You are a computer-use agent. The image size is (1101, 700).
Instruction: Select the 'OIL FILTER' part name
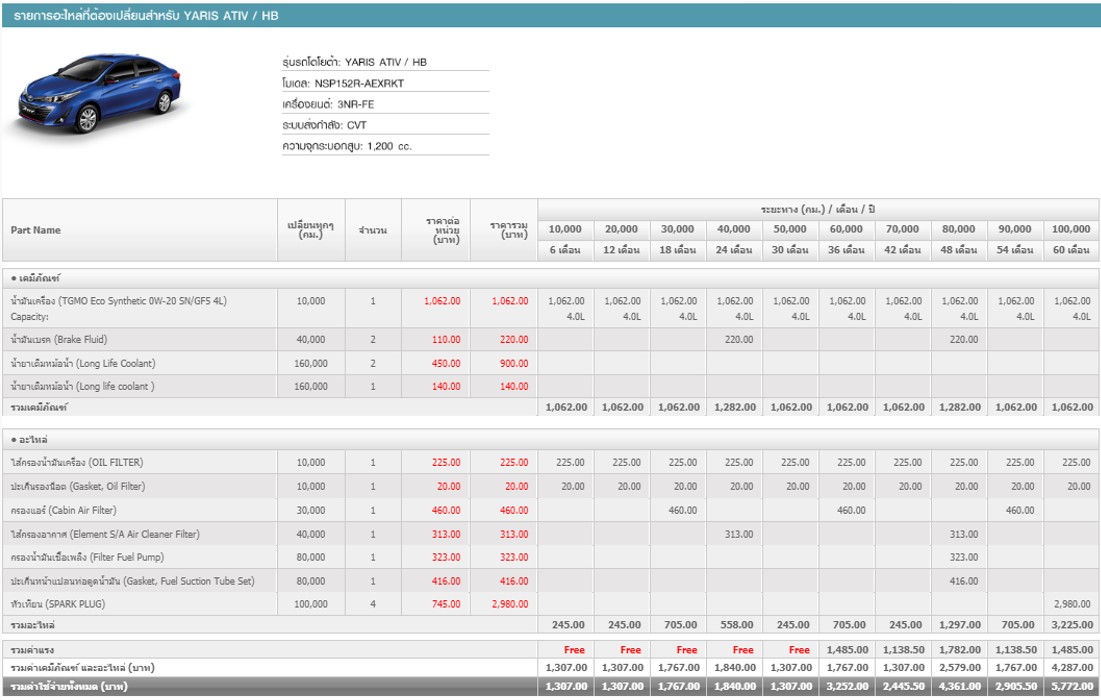(77, 463)
